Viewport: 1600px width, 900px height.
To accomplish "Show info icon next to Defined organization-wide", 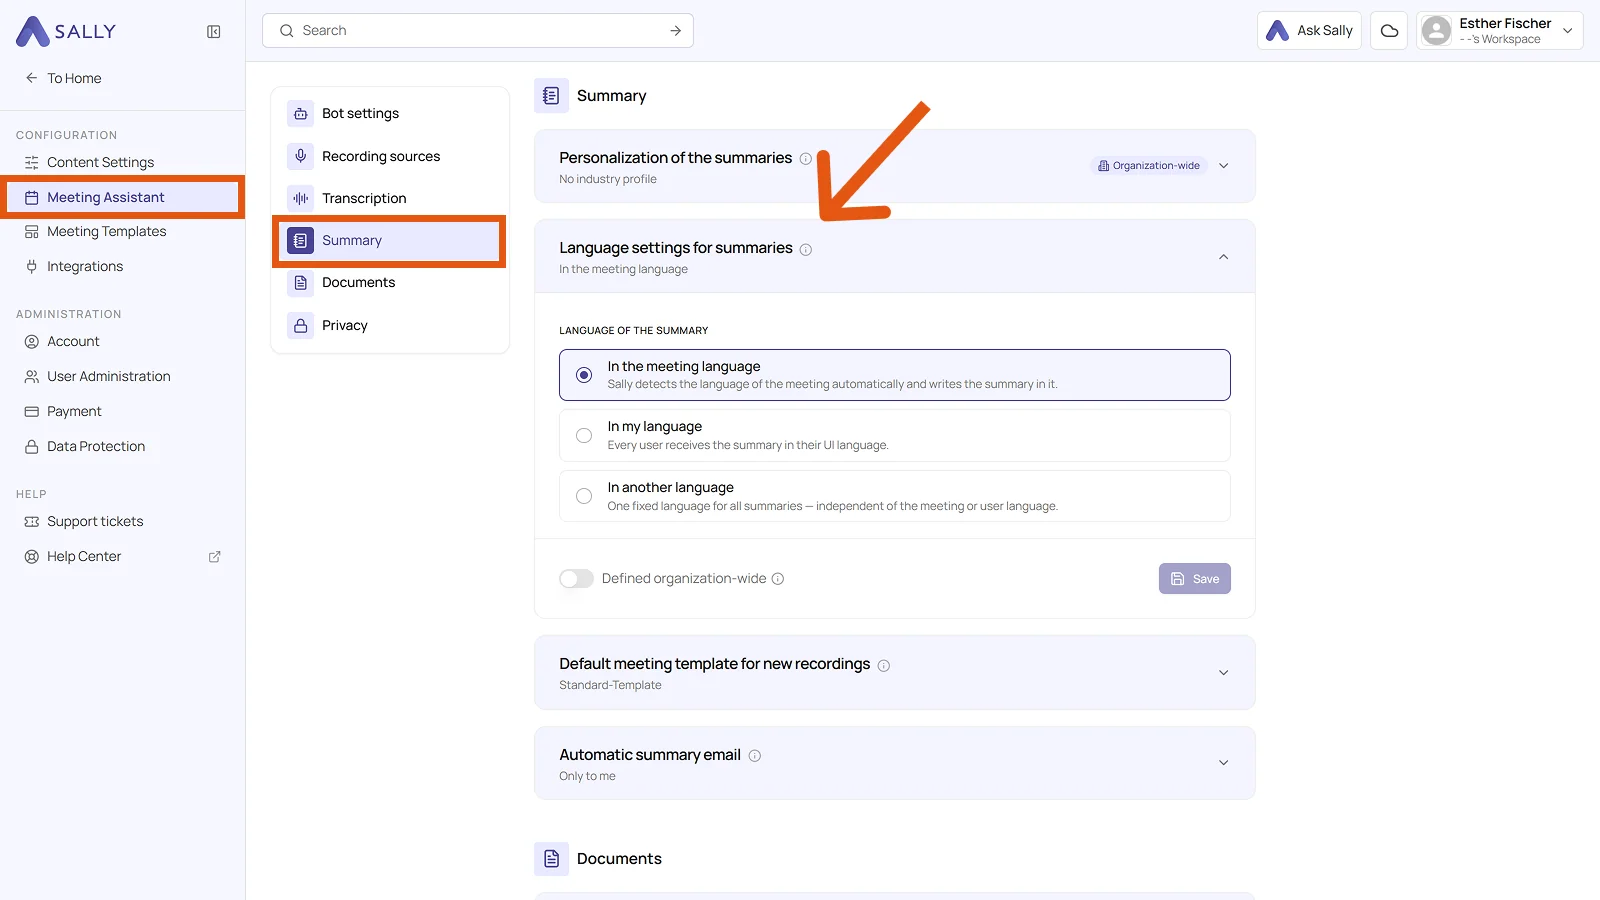I will [778, 579].
